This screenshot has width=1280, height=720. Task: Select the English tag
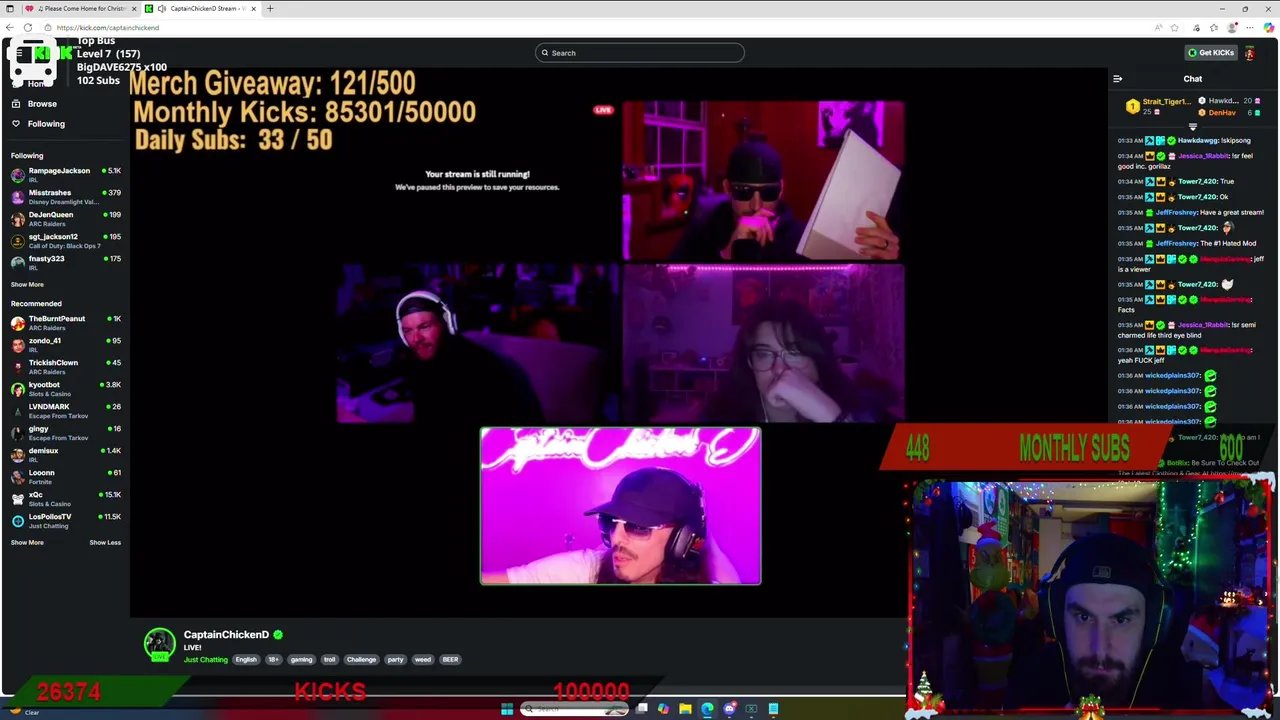pyautogui.click(x=246, y=660)
